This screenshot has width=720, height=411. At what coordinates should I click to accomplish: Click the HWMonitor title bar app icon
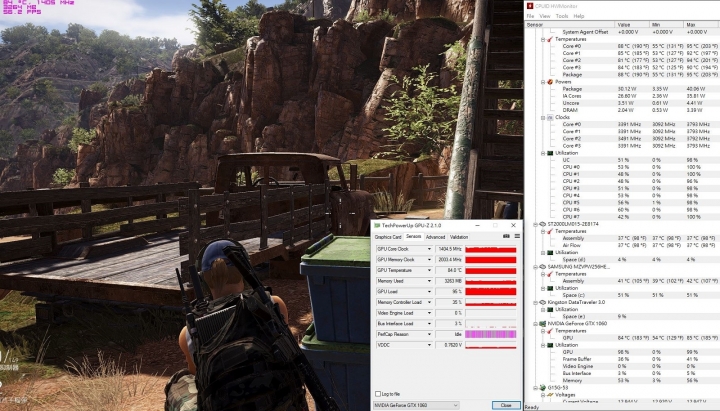(530, 6)
